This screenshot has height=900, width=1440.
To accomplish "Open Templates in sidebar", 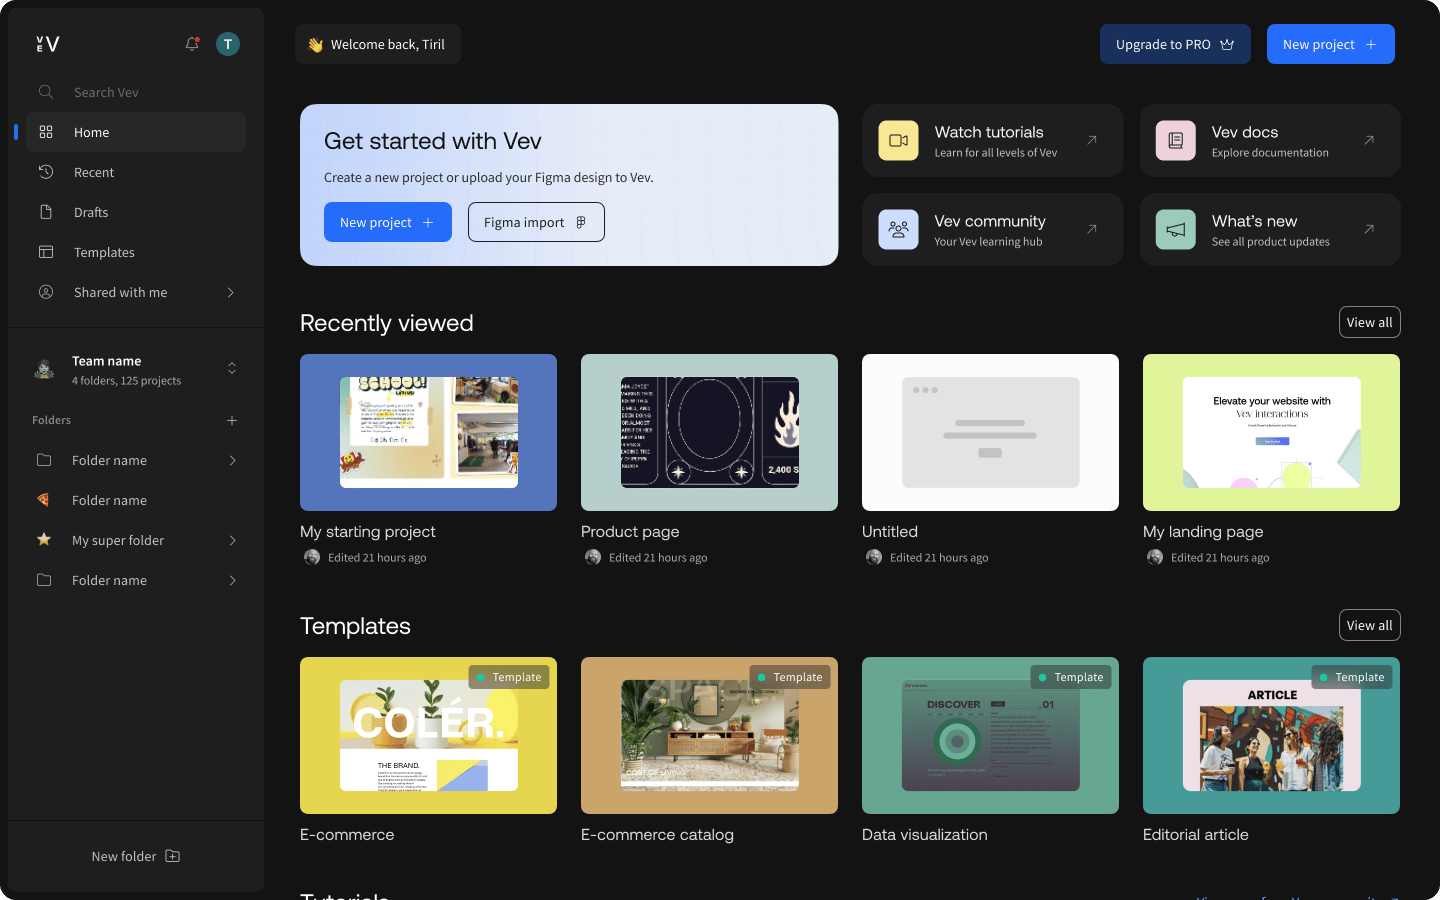I will coord(136,252).
